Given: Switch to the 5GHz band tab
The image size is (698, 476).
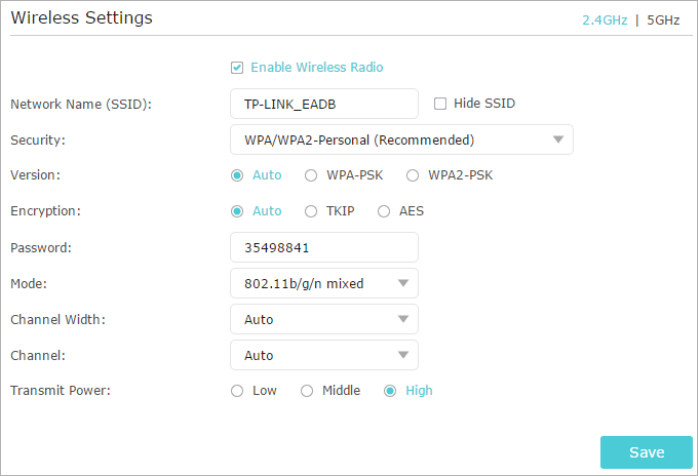Looking at the screenshot, I should tap(663, 19).
